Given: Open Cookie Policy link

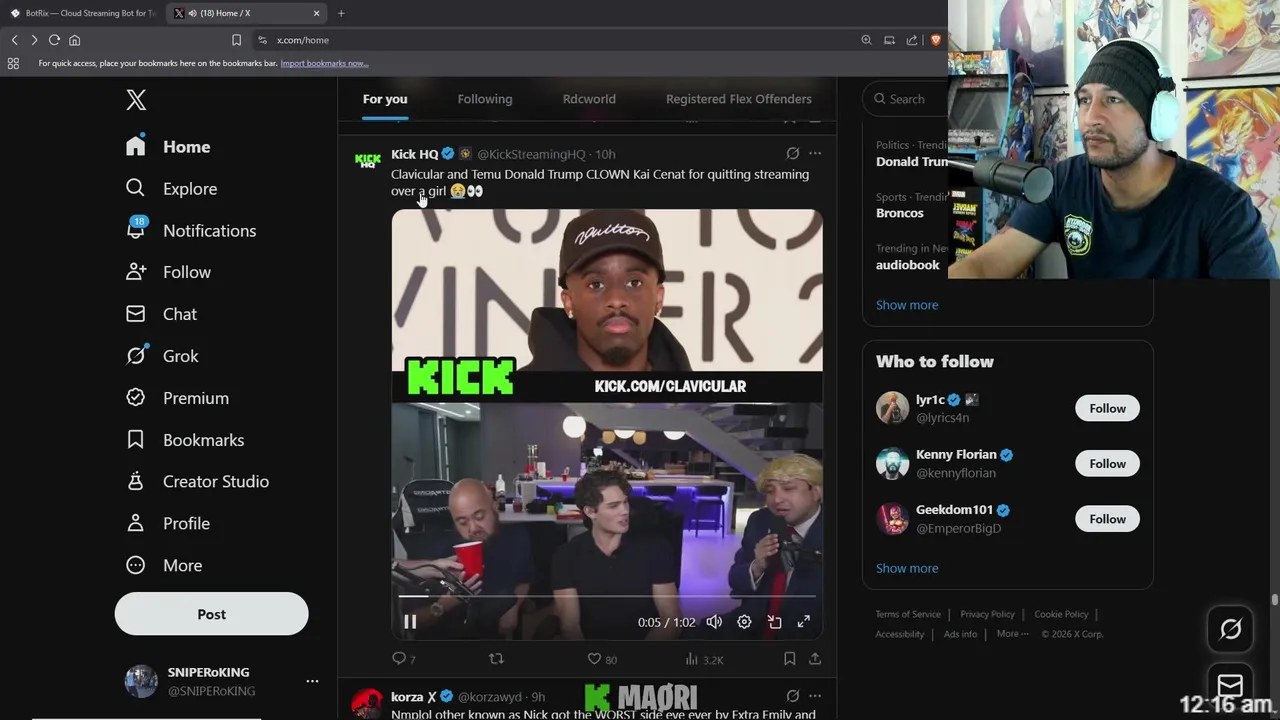Looking at the screenshot, I should point(1061,614).
